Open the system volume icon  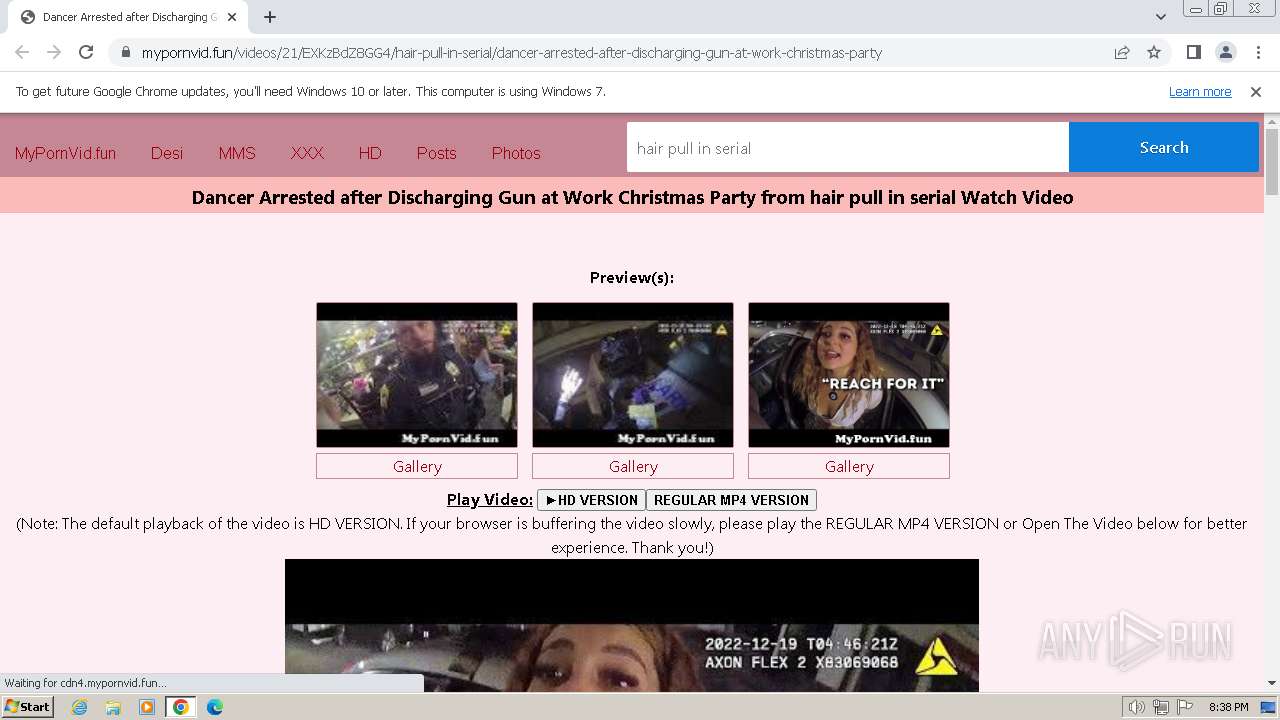(x=1137, y=707)
